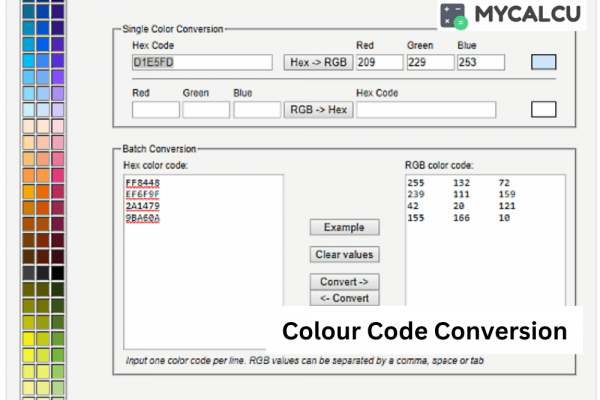The height and width of the screenshot is (400, 600).
Task: Focus the empty Red input left of RGB -> Hex
Action: coord(155,109)
